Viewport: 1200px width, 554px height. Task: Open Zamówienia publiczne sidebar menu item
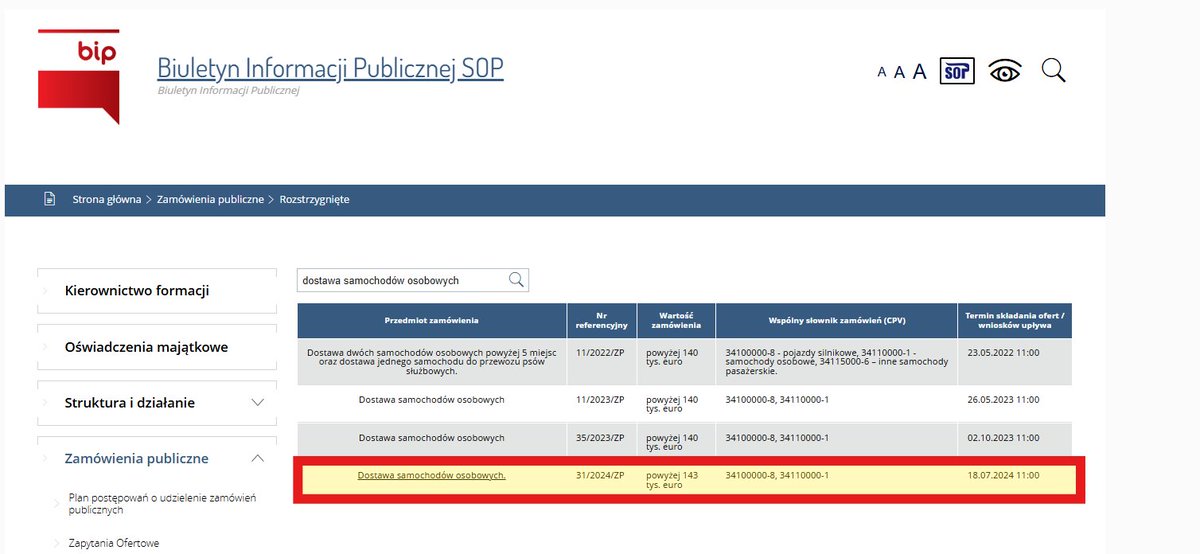136,459
